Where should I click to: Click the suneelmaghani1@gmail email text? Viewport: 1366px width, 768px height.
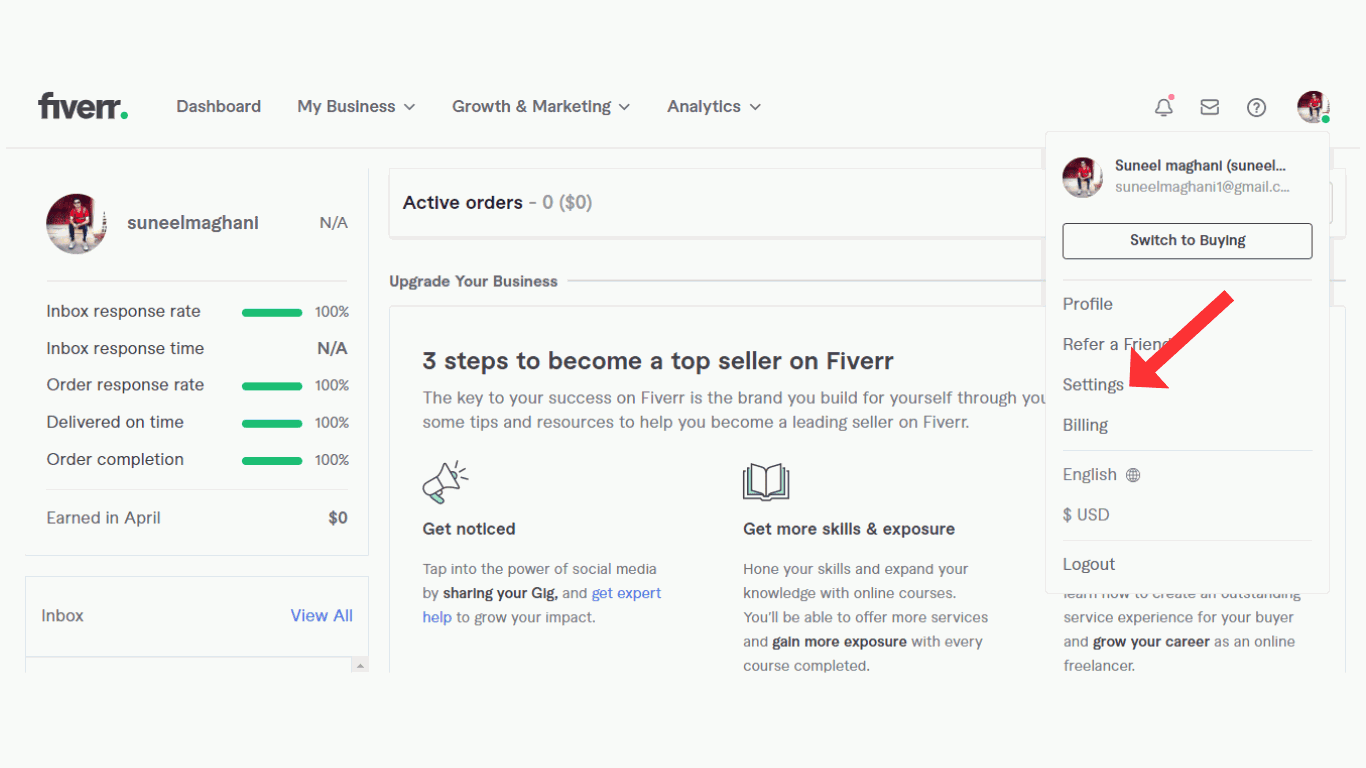coord(1202,187)
